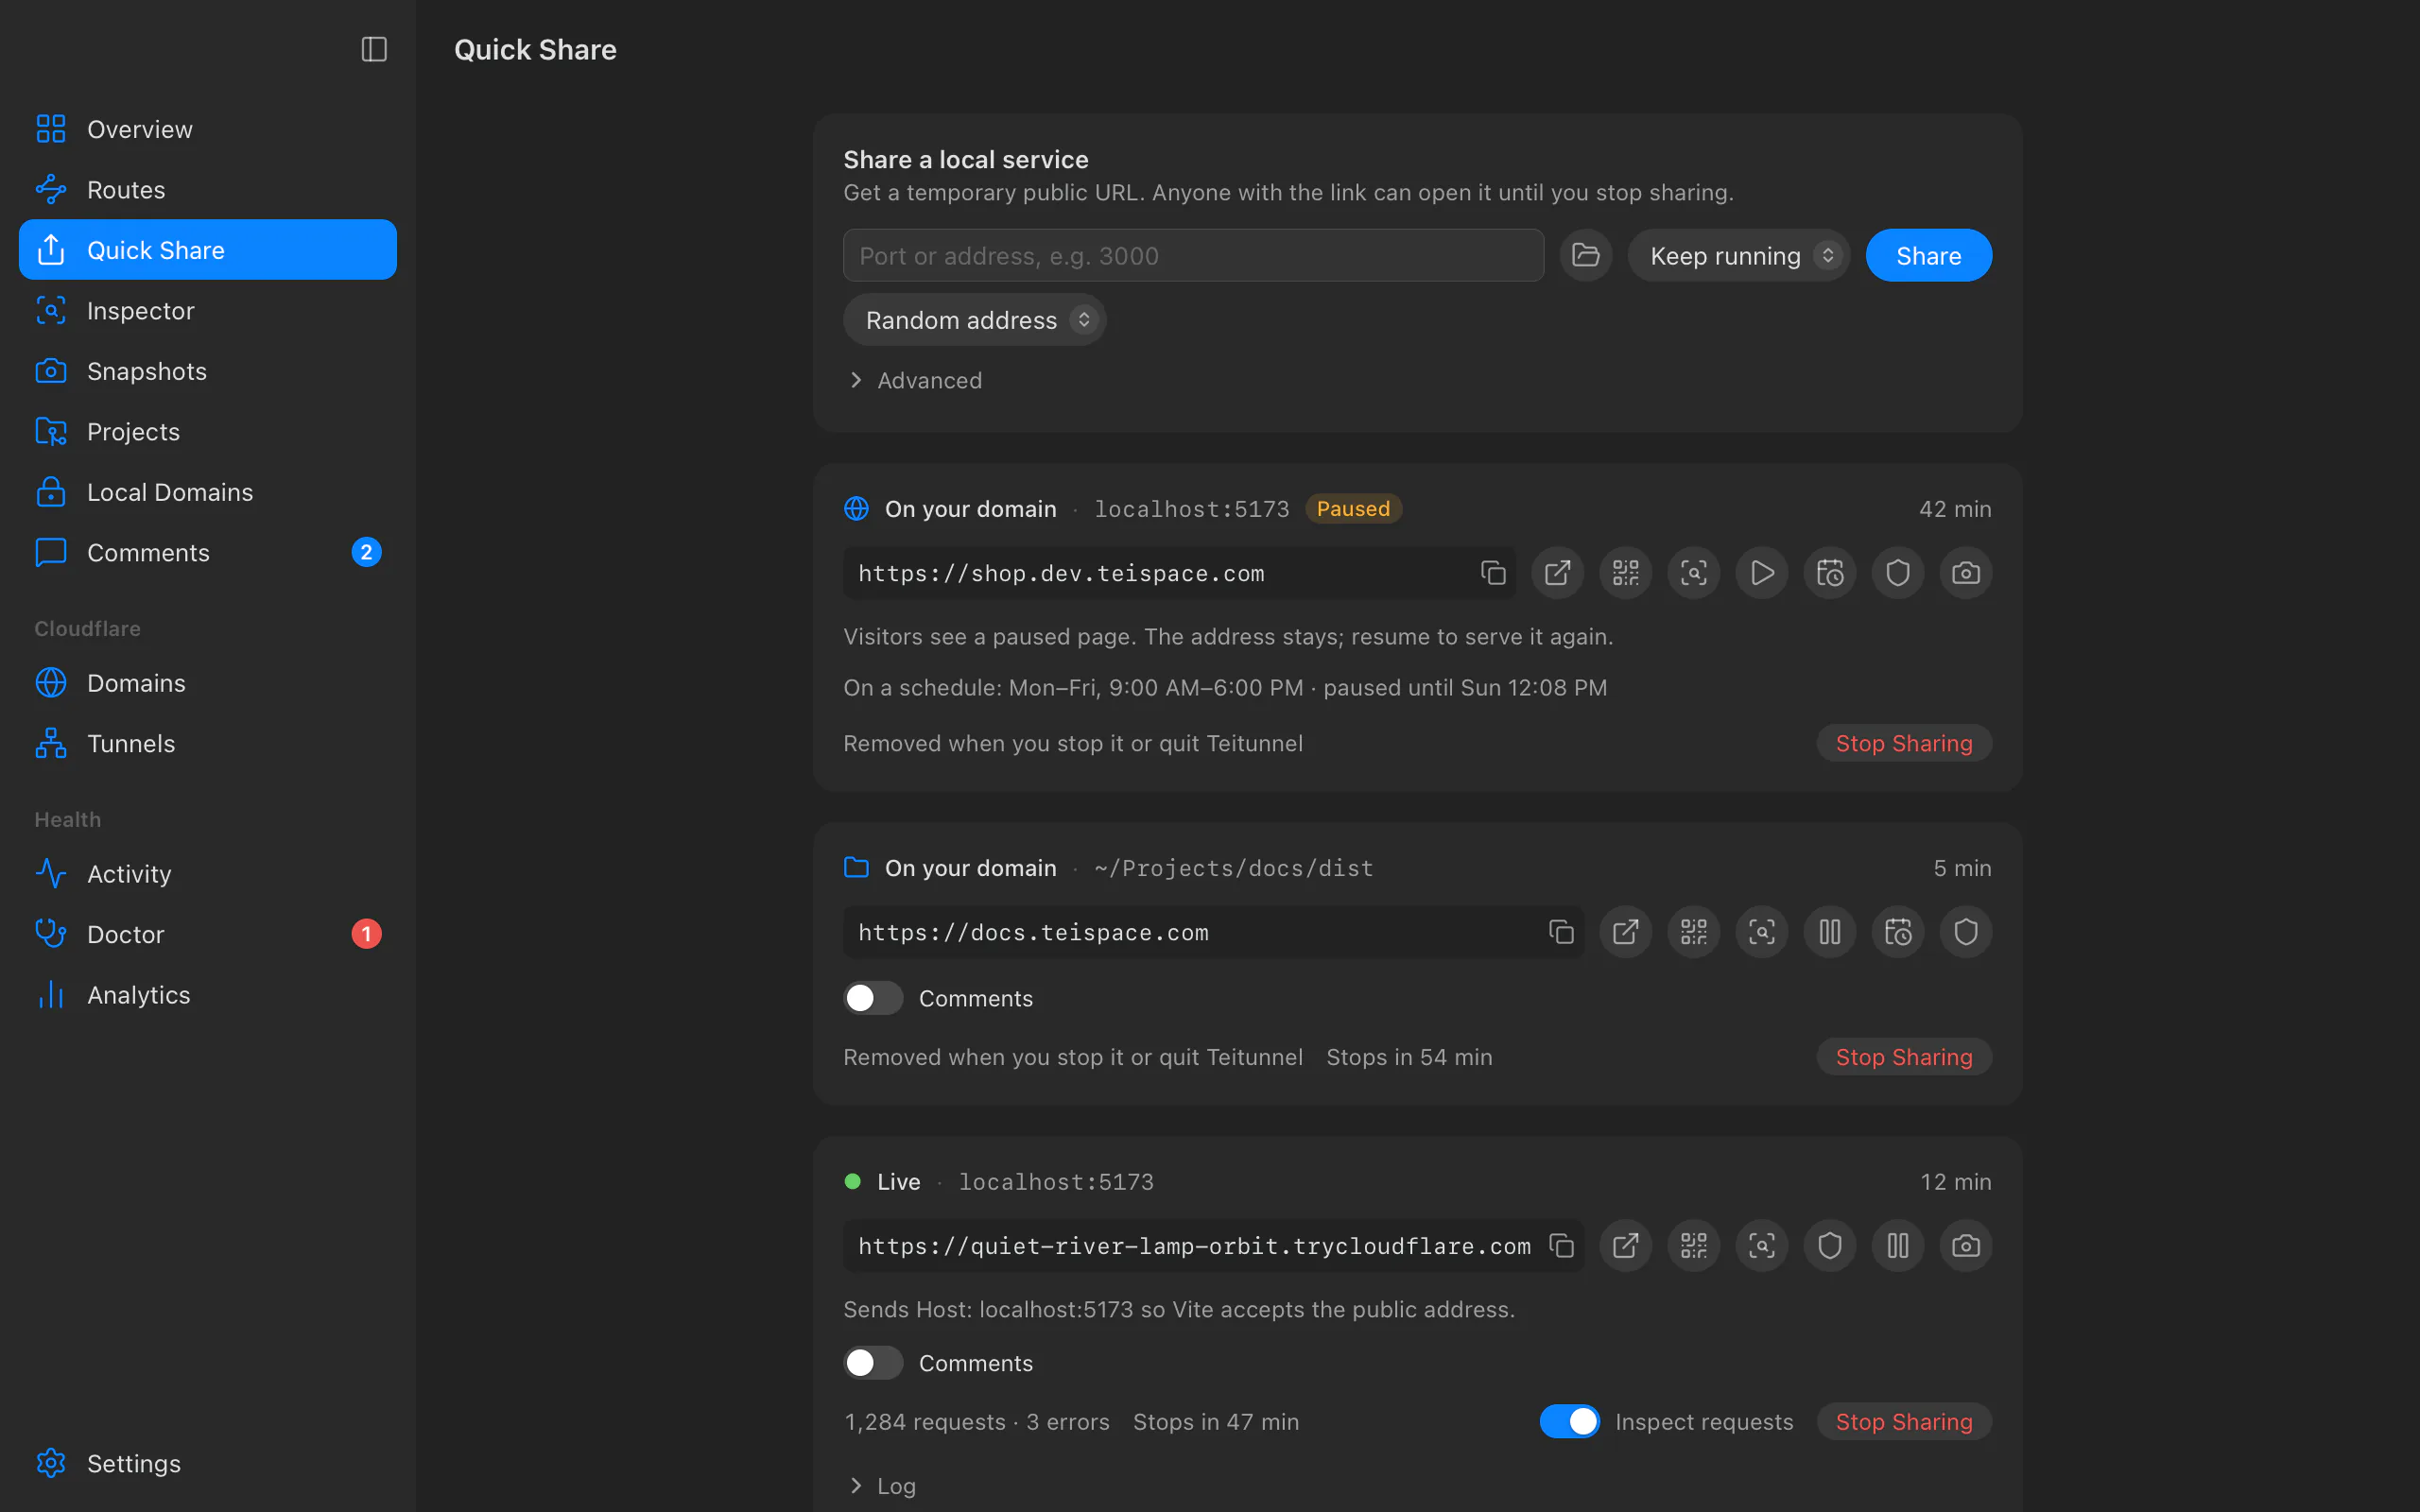Expand the Log section

tap(882, 1486)
